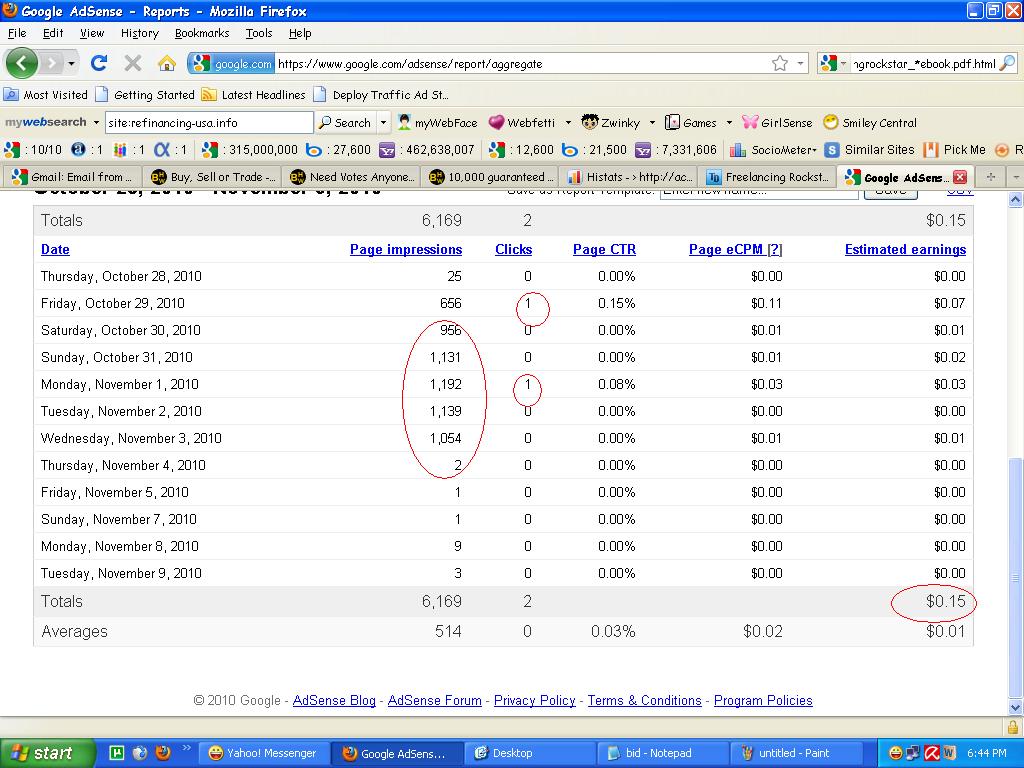Image resolution: width=1024 pixels, height=768 pixels.
Task: Go to the Home page icon
Action: [167, 63]
